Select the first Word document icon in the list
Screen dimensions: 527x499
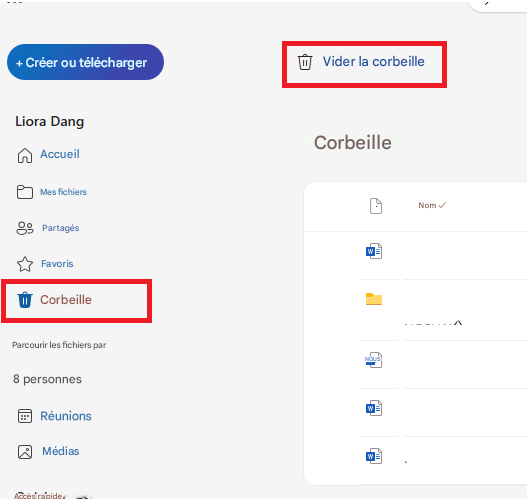pos(374,251)
